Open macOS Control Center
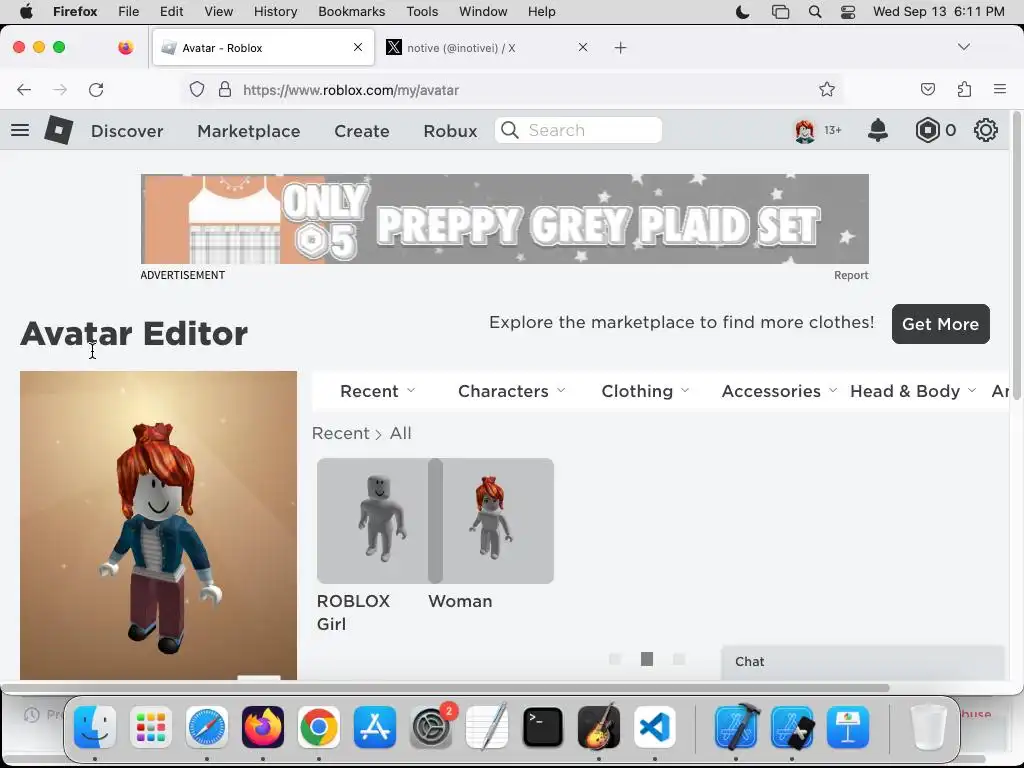Image resolution: width=1024 pixels, height=768 pixels. point(848,12)
